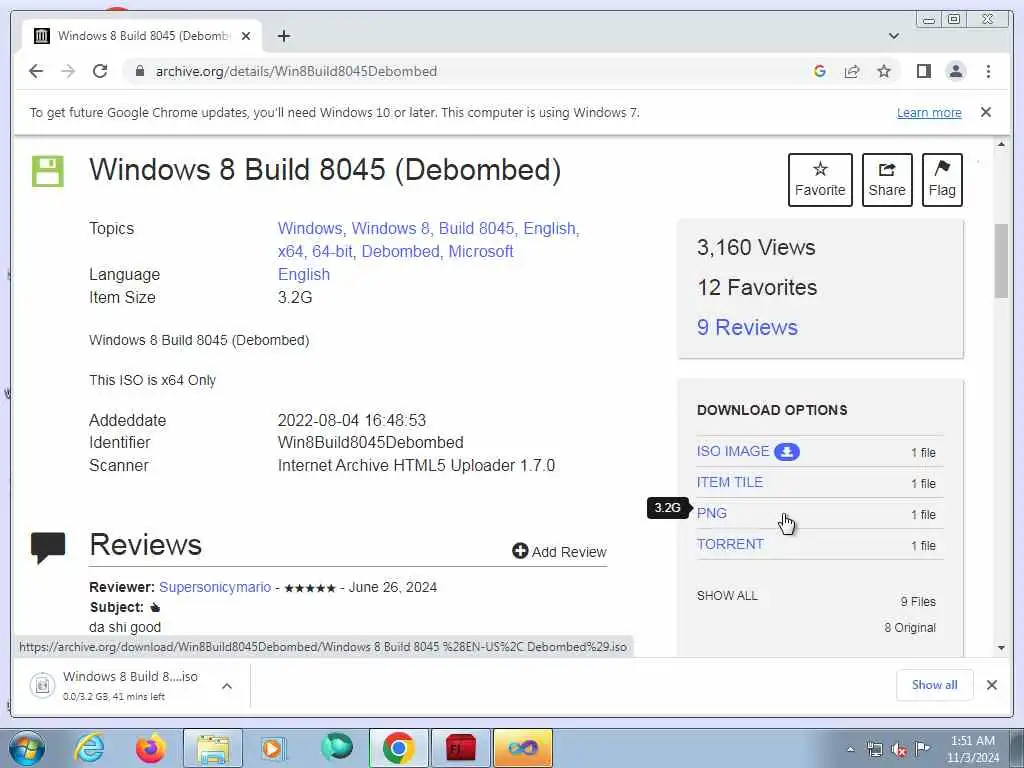Click the muted volume tray icon
Screen dimensions: 1024x768
[x=899, y=750]
